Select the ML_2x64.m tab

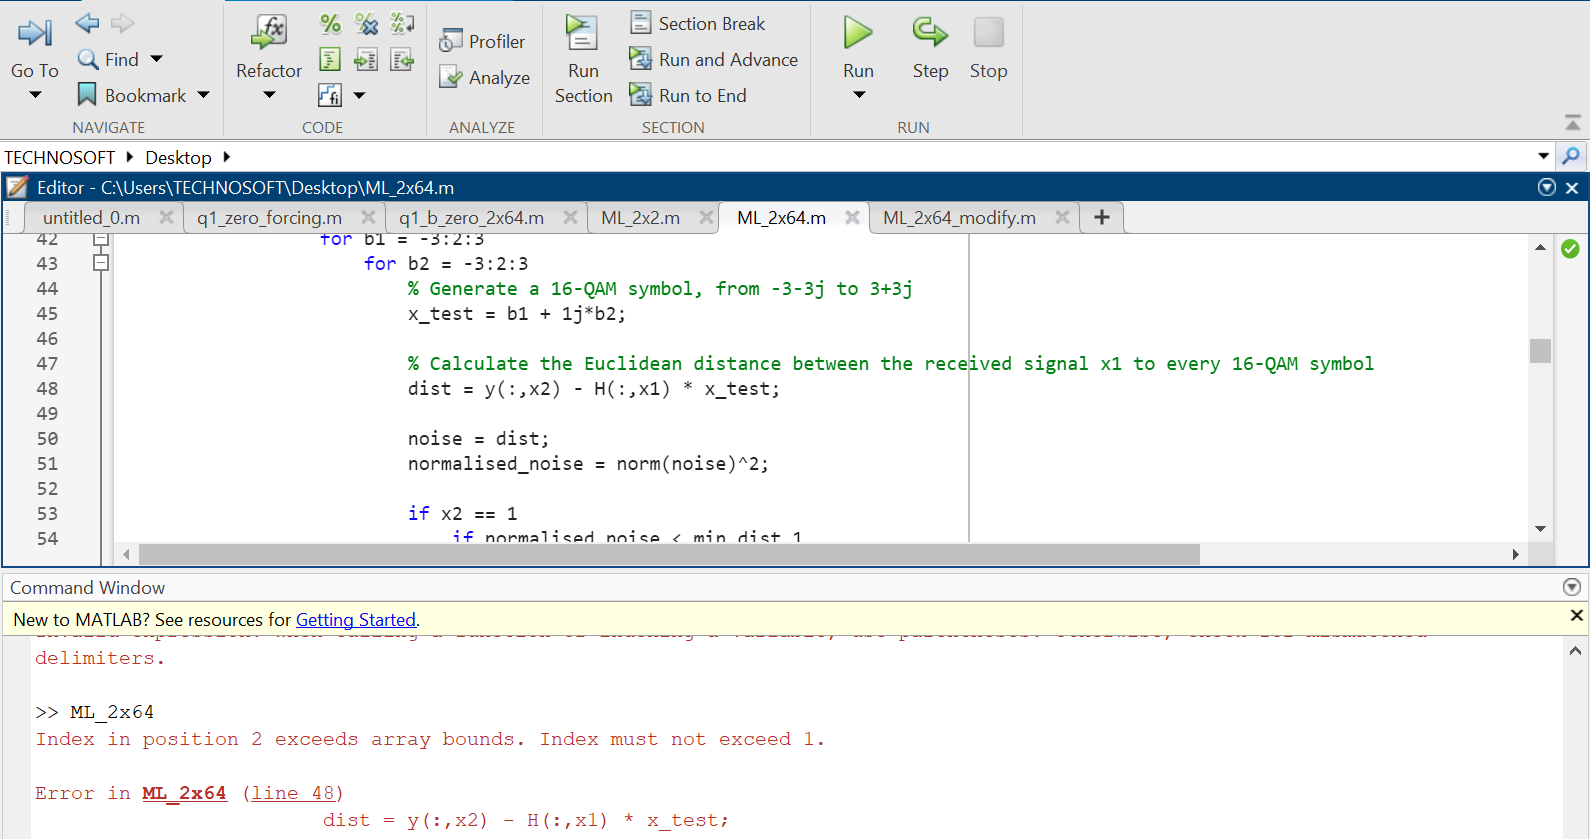click(x=781, y=218)
